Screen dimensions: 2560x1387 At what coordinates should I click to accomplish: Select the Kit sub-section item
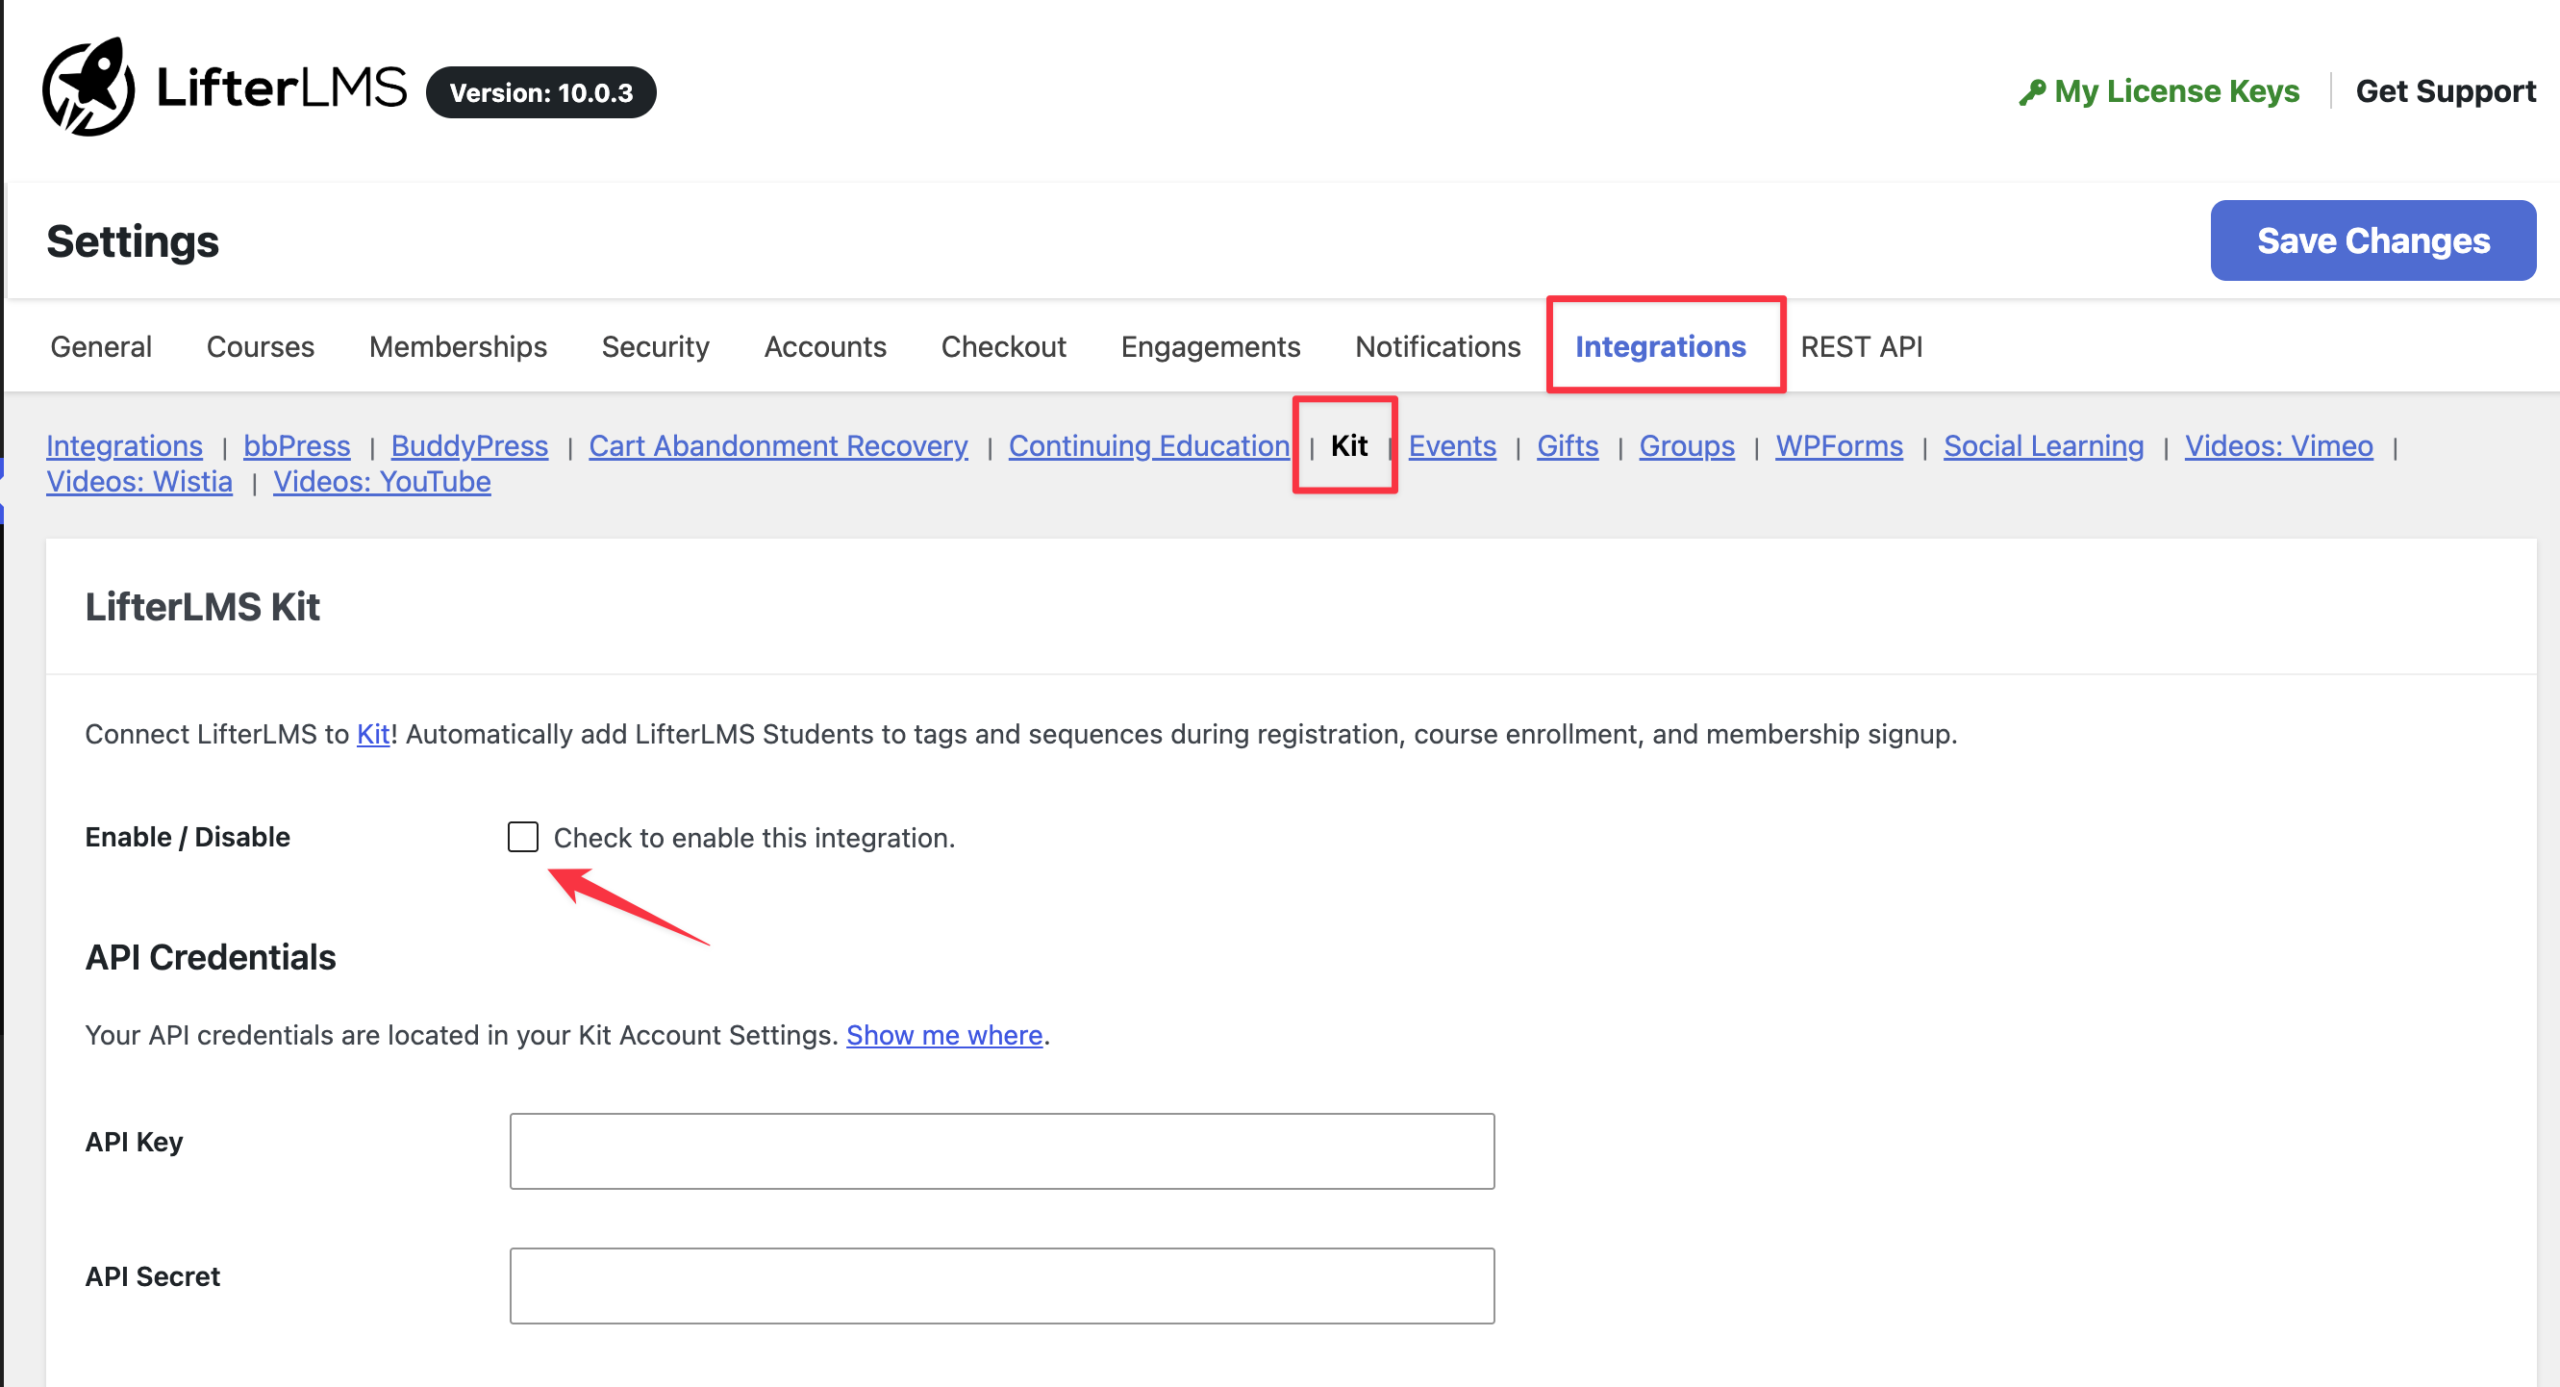(1348, 445)
